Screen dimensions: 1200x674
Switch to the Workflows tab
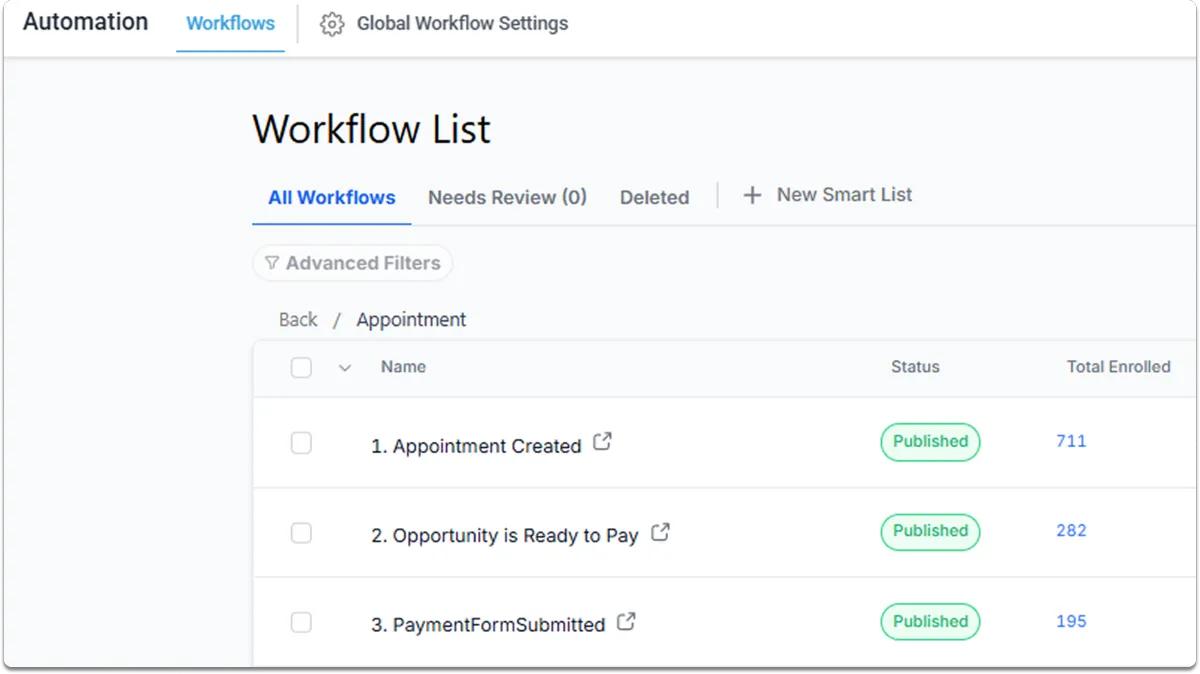click(x=230, y=23)
